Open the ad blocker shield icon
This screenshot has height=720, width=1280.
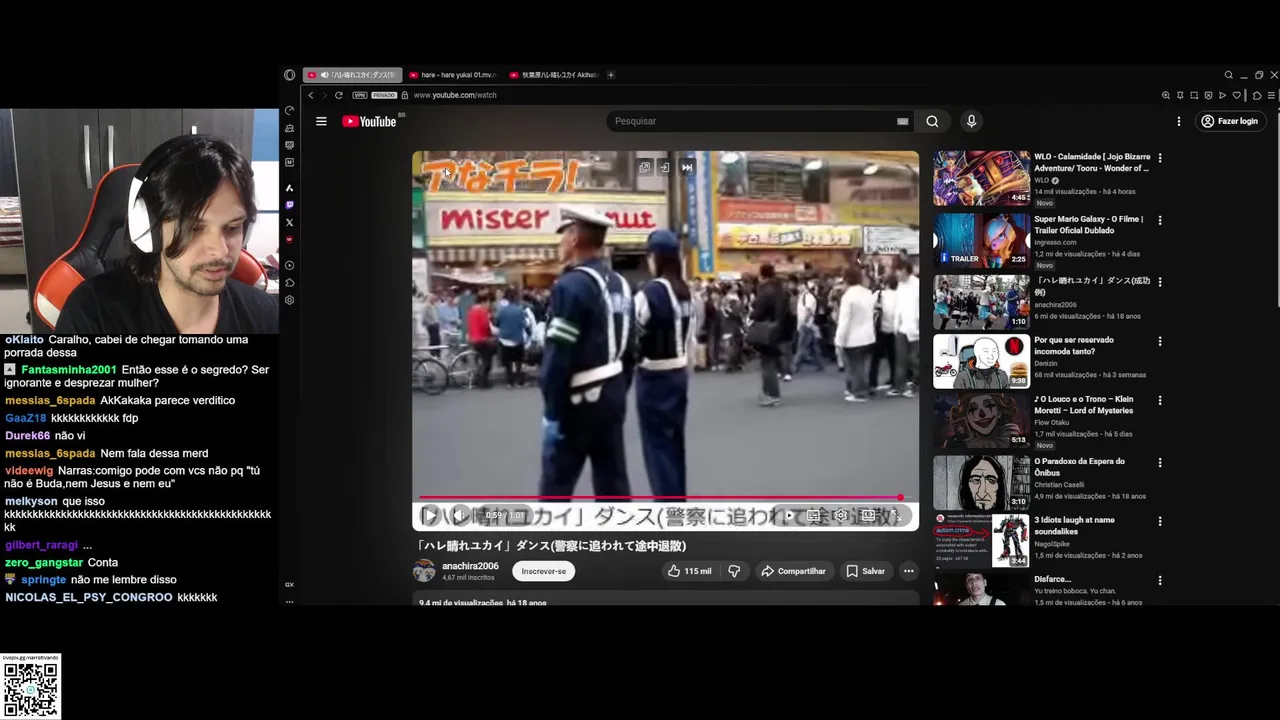click(x=1208, y=95)
